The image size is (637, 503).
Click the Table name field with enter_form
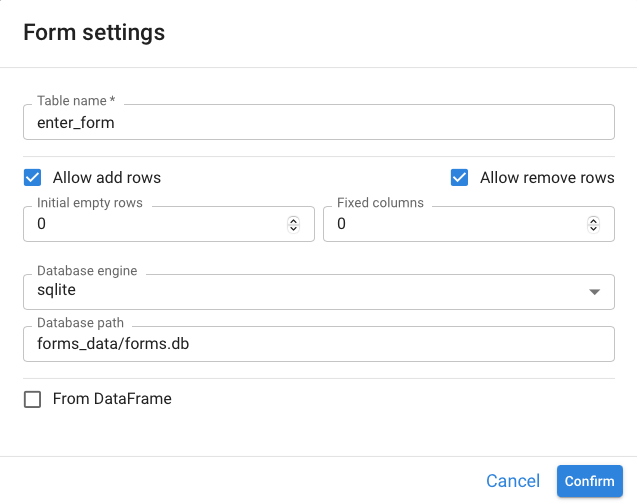tap(319, 122)
